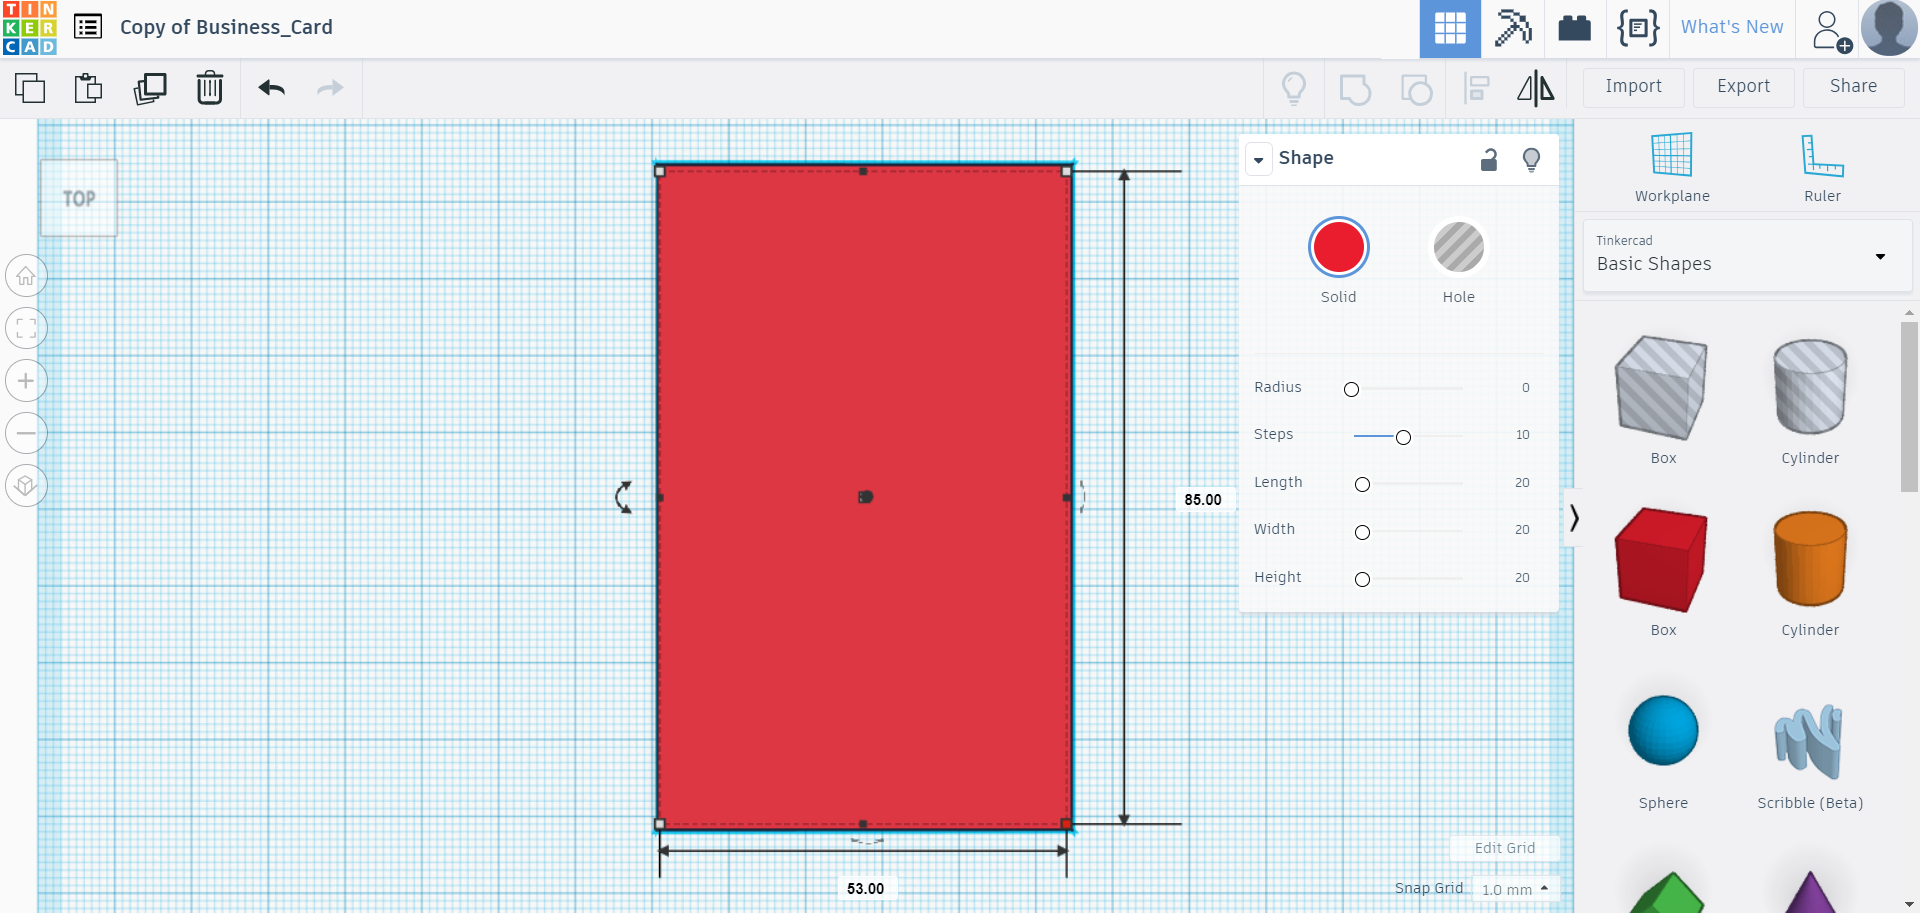Click the rotation handle left of rectangle

(x=624, y=497)
